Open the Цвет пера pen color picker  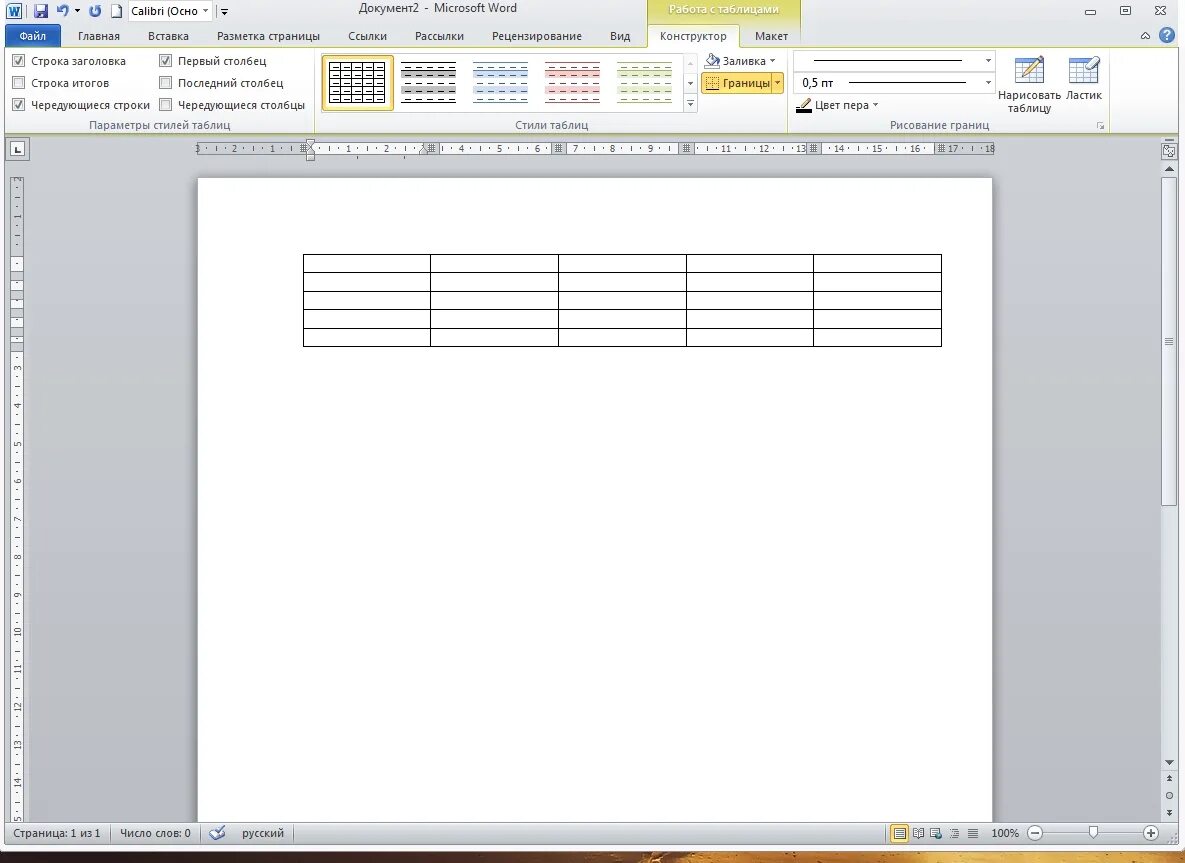[x=837, y=105]
